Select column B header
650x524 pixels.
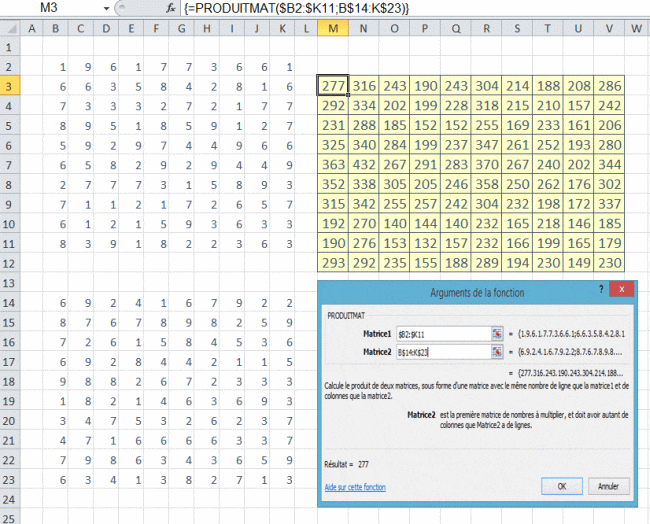pos(56,28)
